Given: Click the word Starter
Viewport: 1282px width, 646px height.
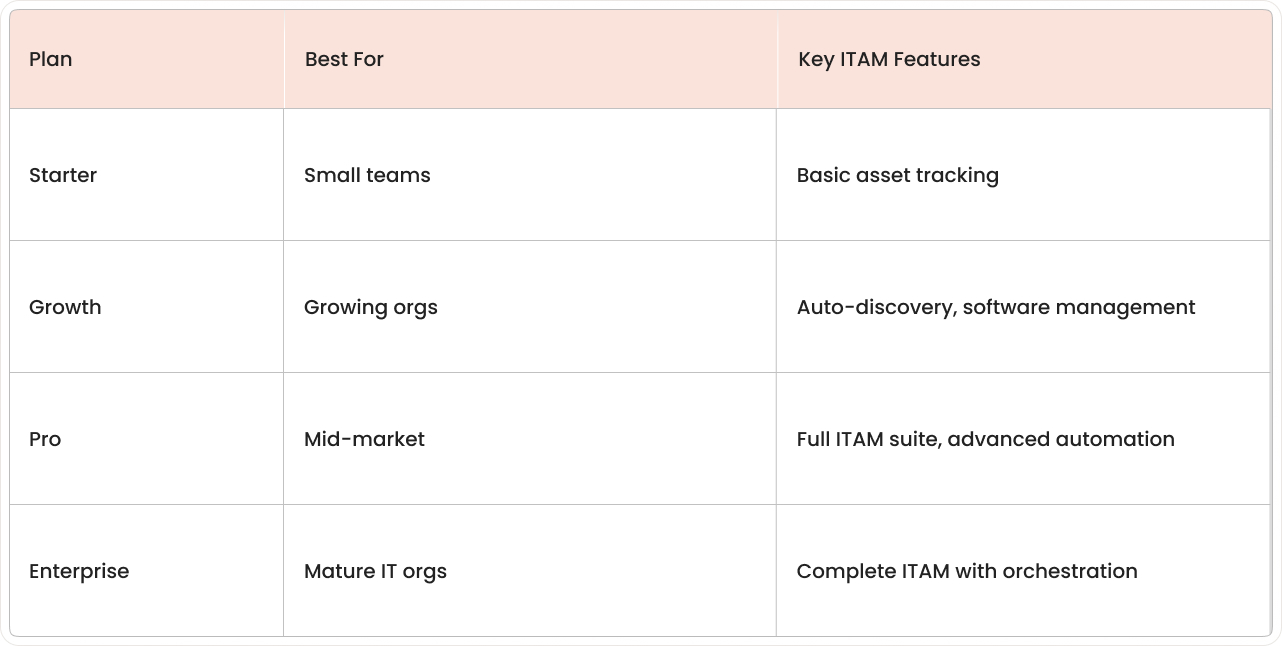Looking at the screenshot, I should click(x=63, y=175).
